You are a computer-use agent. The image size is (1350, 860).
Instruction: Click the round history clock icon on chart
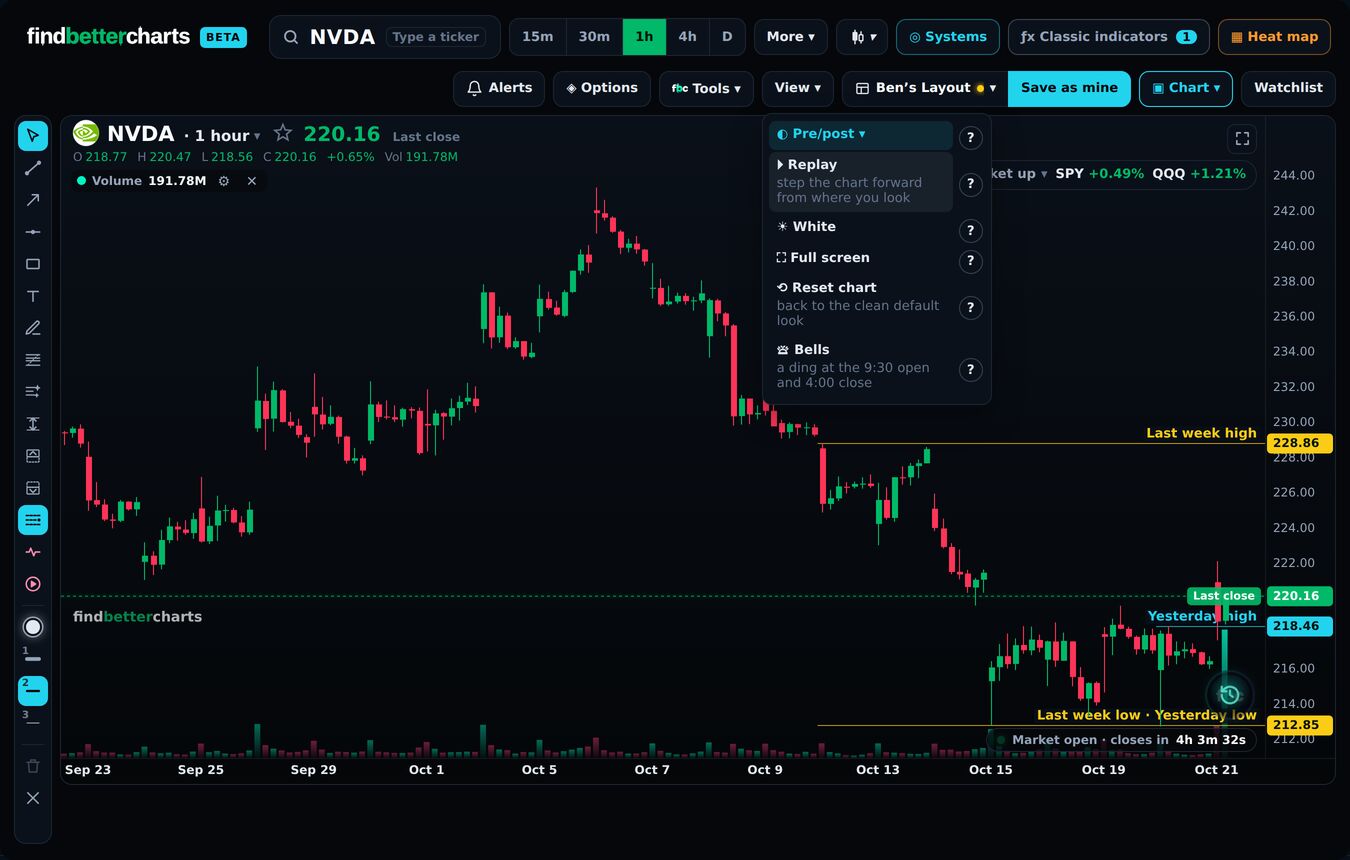pyautogui.click(x=1229, y=694)
